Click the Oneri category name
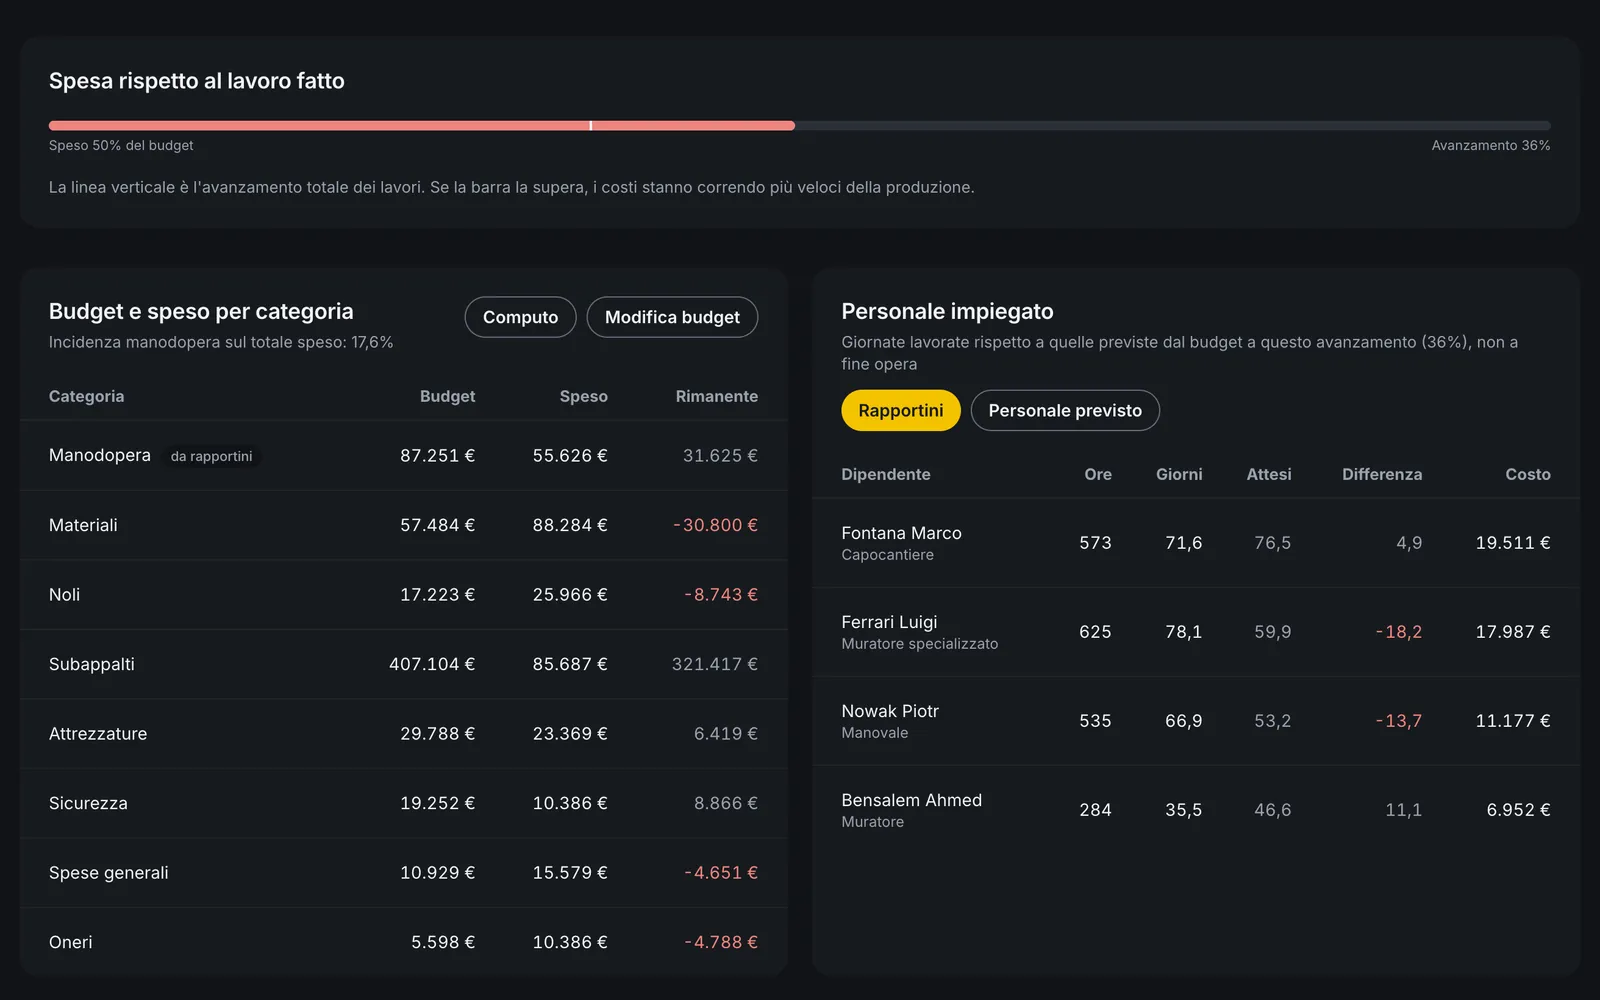Image resolution: width=1600 pixels, height=1000 pixels. click(x=70, y=942)
